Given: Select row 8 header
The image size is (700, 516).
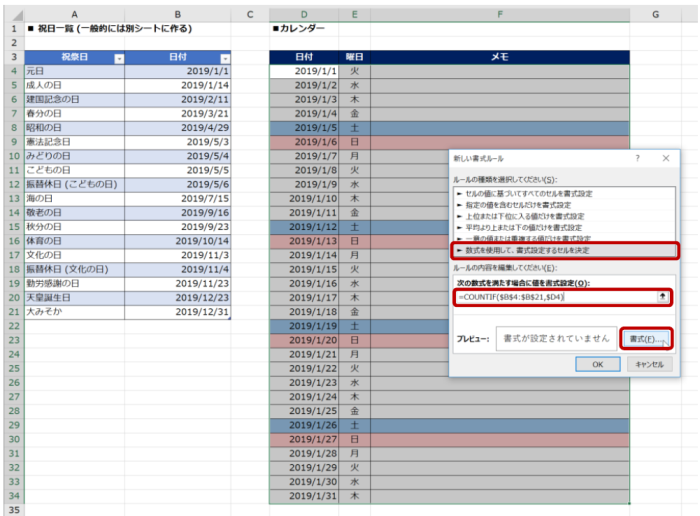Looking at the screenshot, I should point(11,128).
